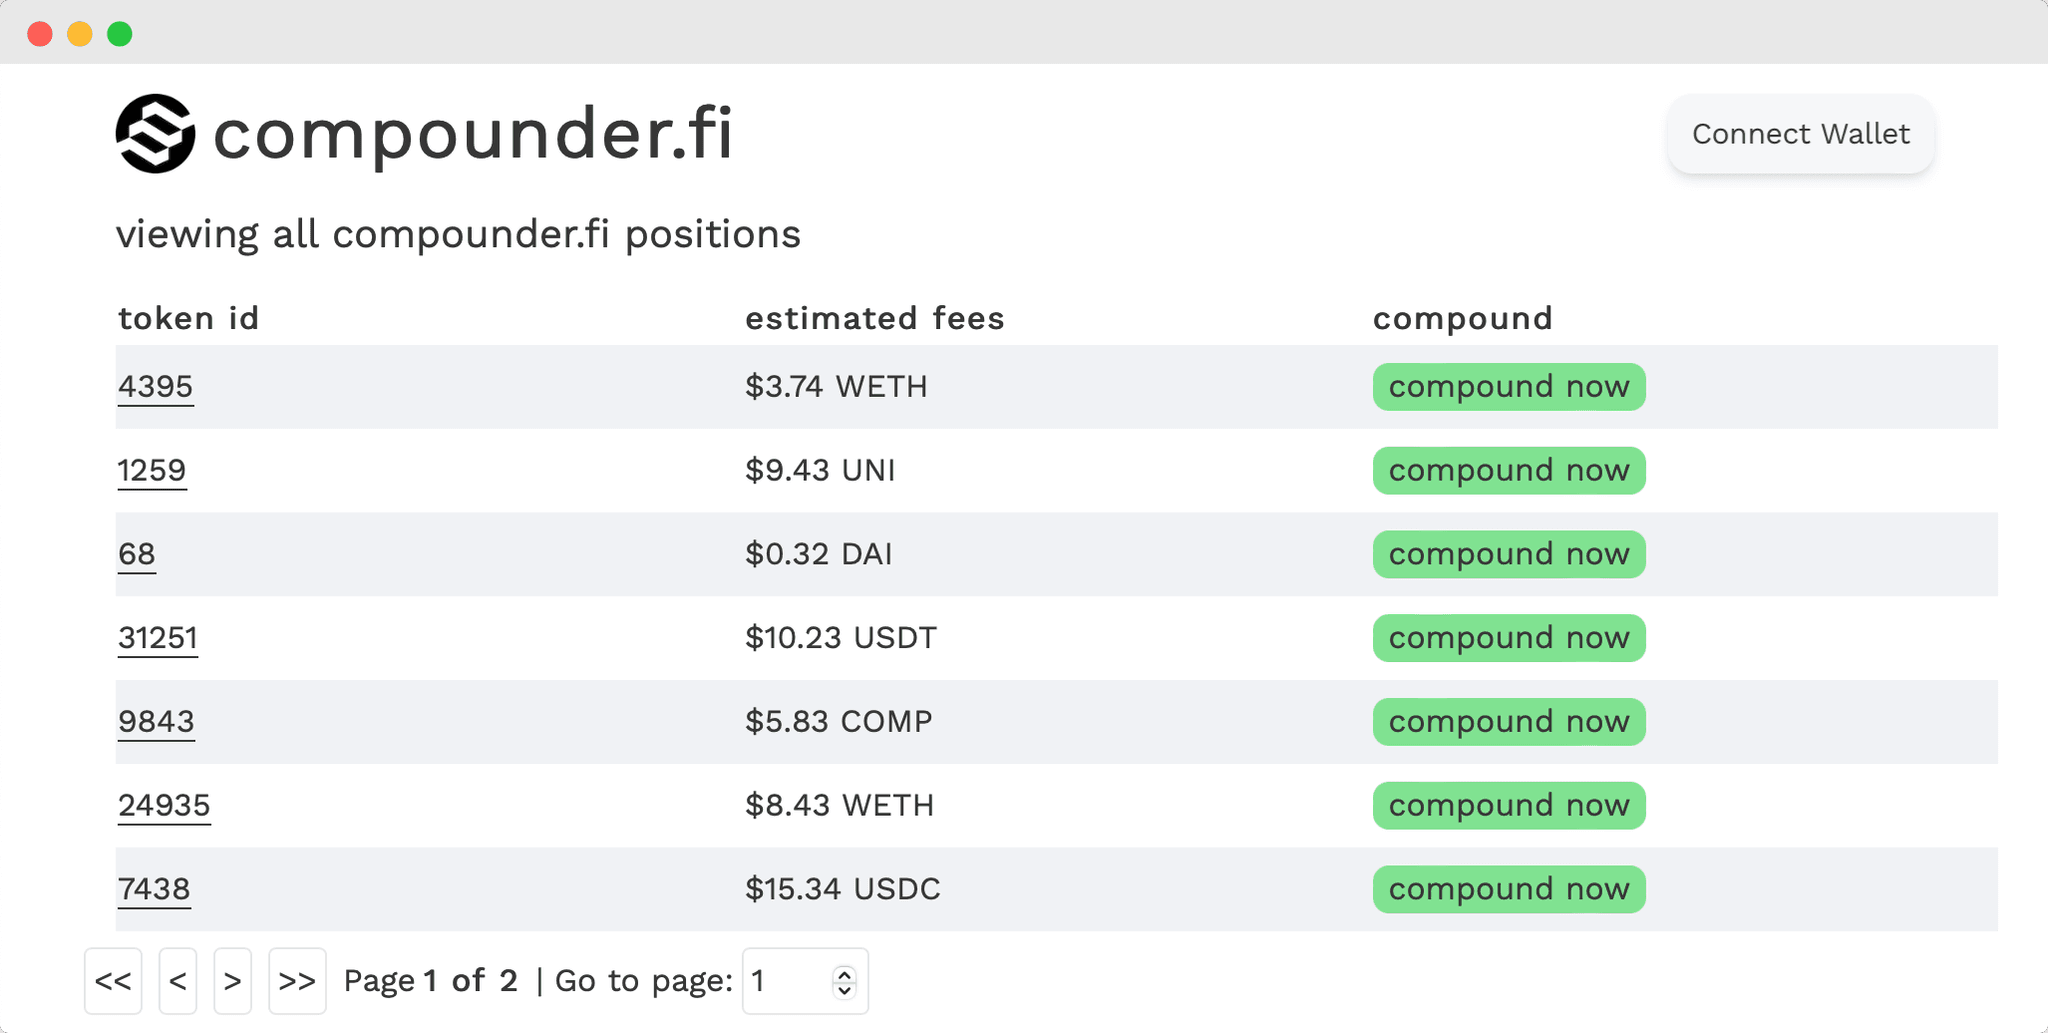The height and width of the screenshot is (1033, 2048).
Task: Open token id 31251 link
Action: (x=158, y=638)
